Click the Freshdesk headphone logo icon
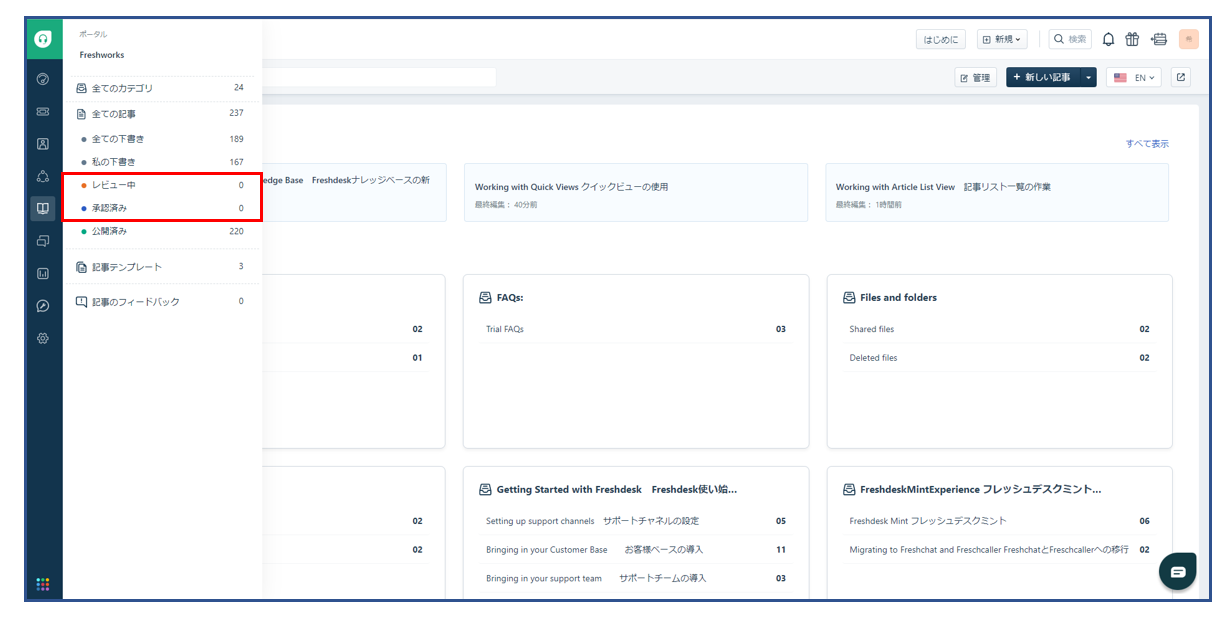 tap(43, 39)
